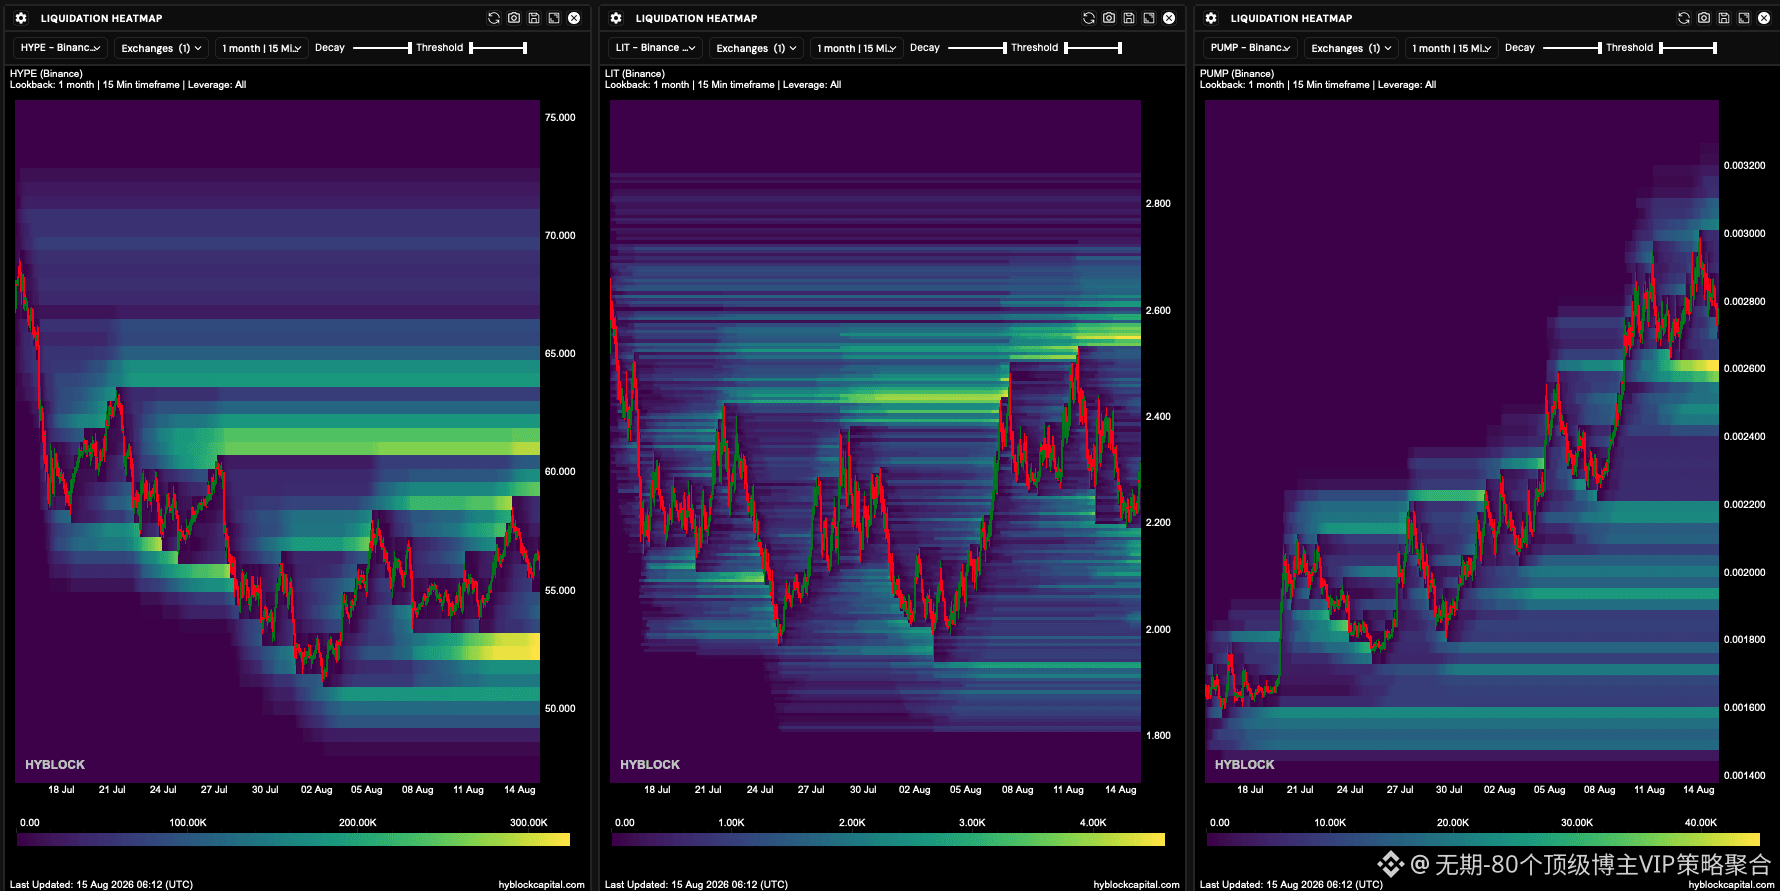
Task: Click the PUMP heatmap color scale bar
Action: tap(1483, 840)
